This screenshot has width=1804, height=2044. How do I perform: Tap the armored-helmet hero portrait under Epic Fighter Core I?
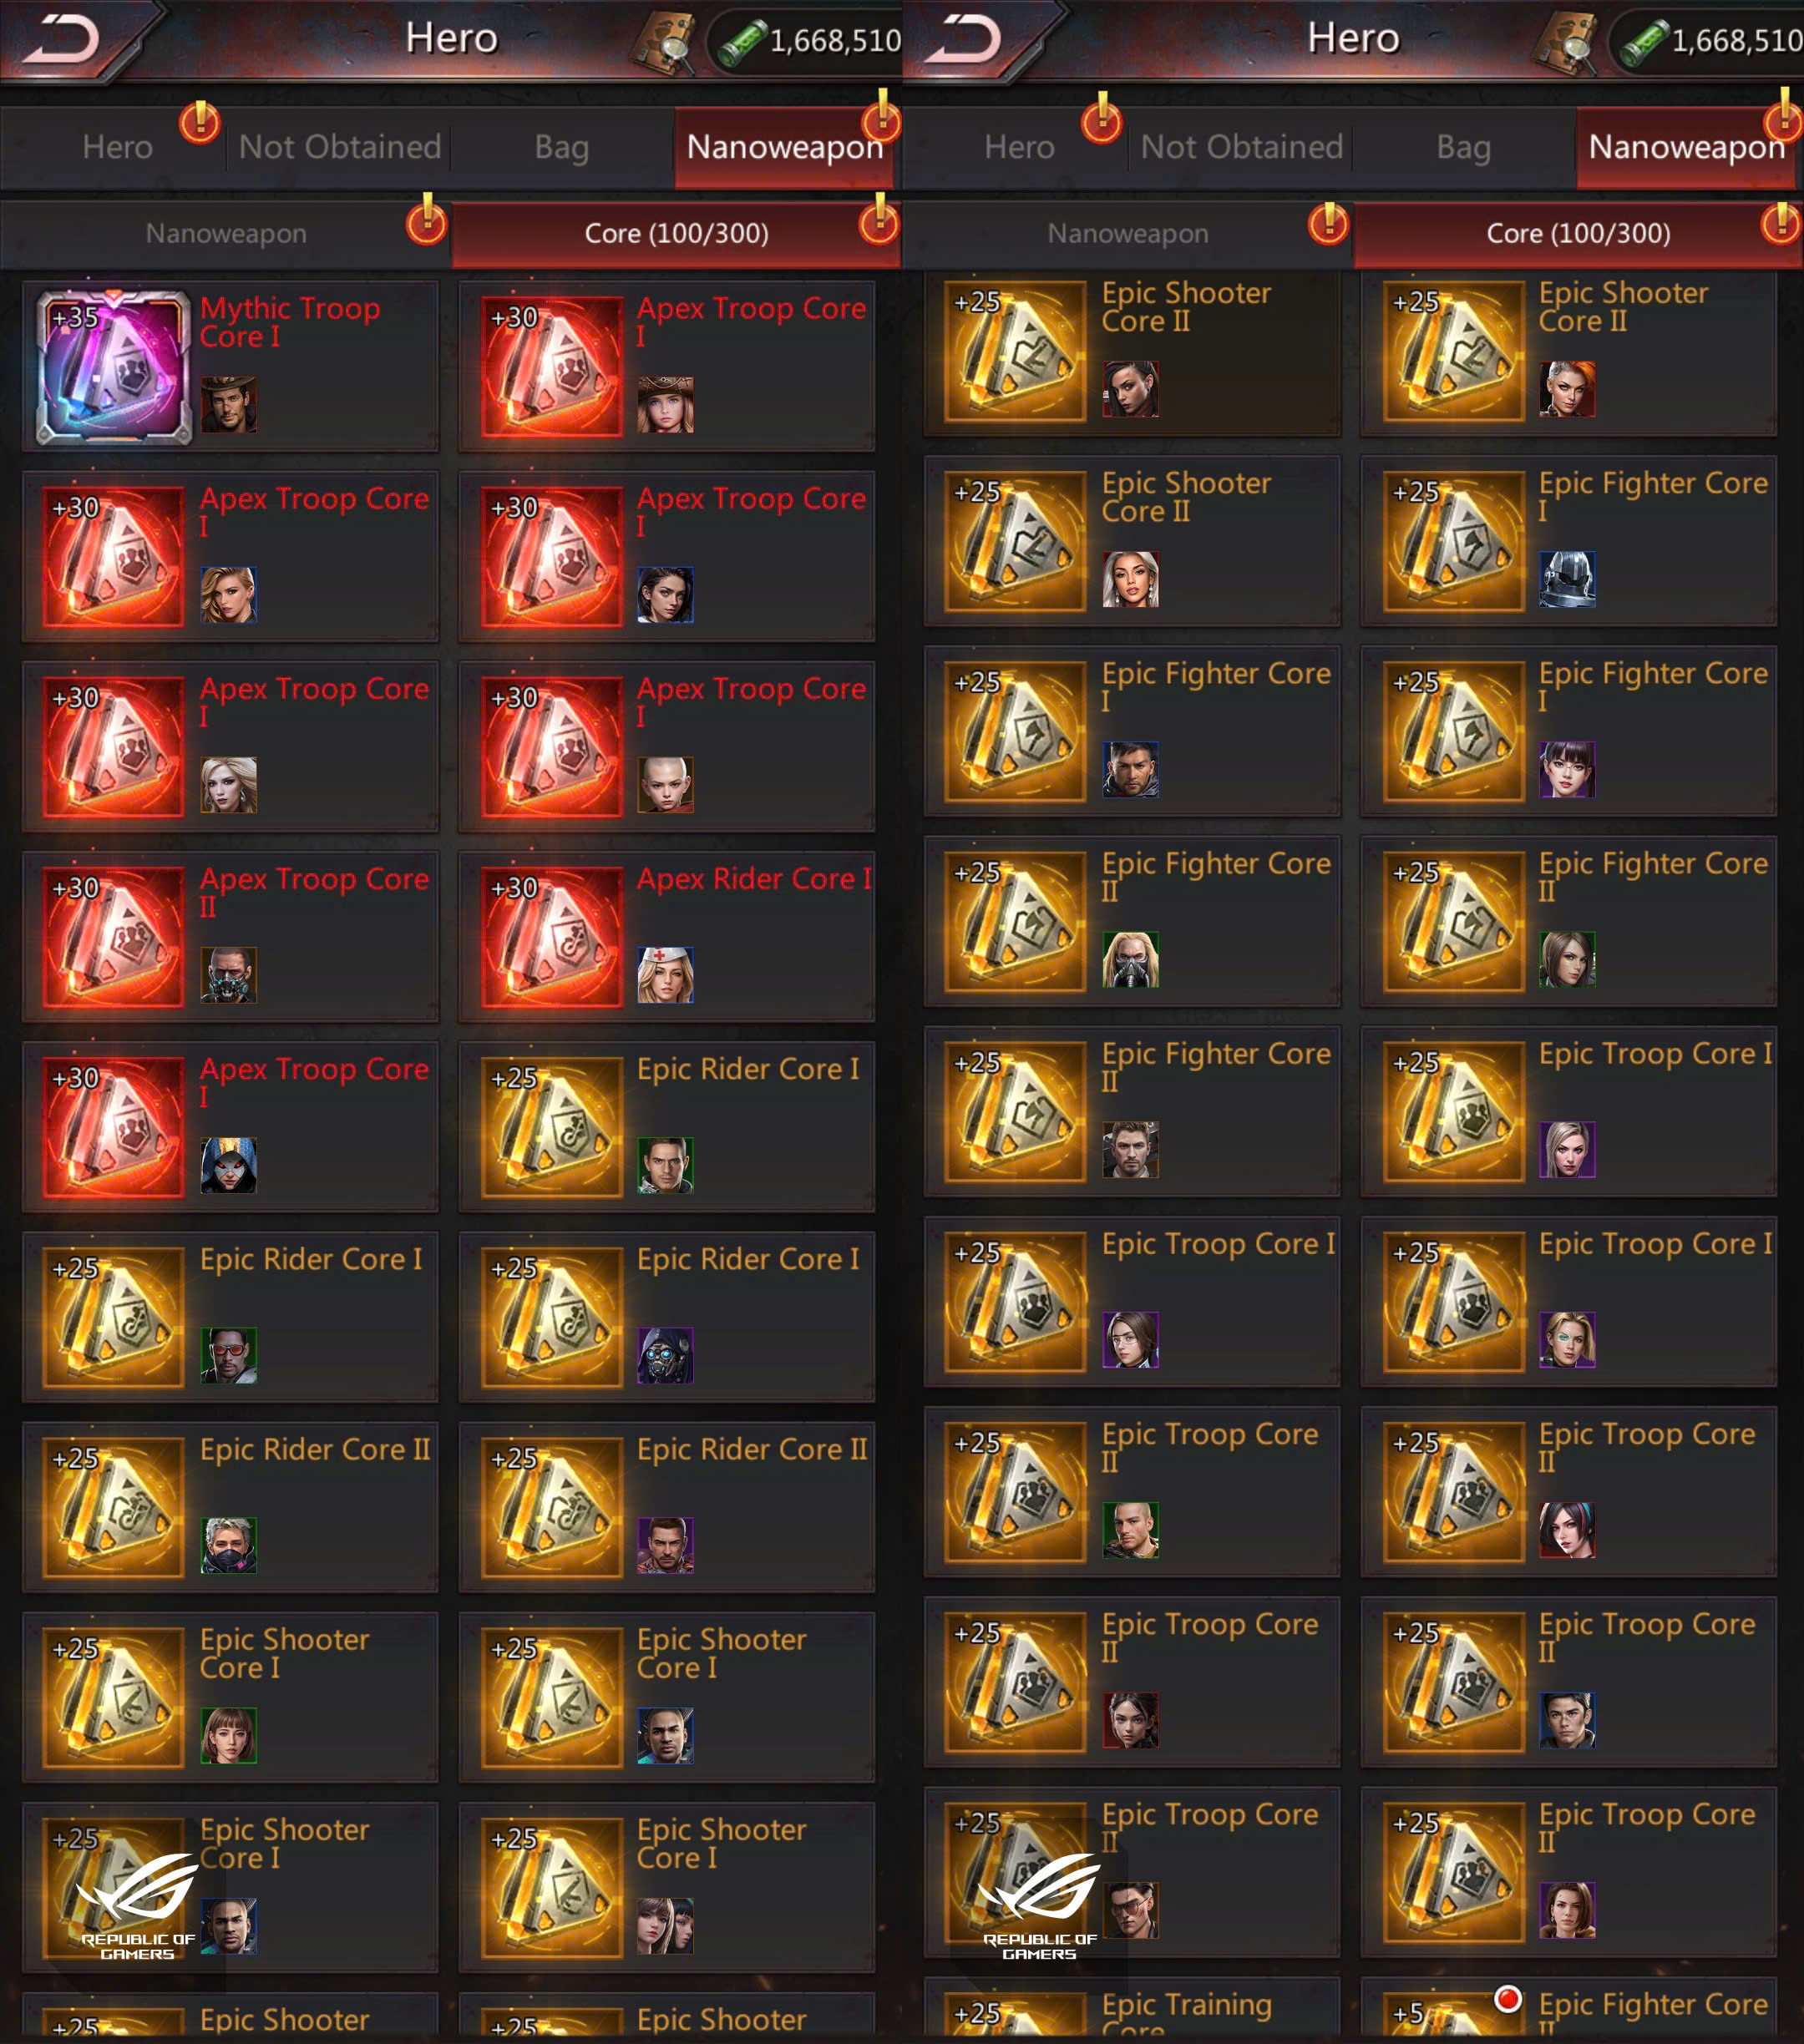click(1567, 579)
